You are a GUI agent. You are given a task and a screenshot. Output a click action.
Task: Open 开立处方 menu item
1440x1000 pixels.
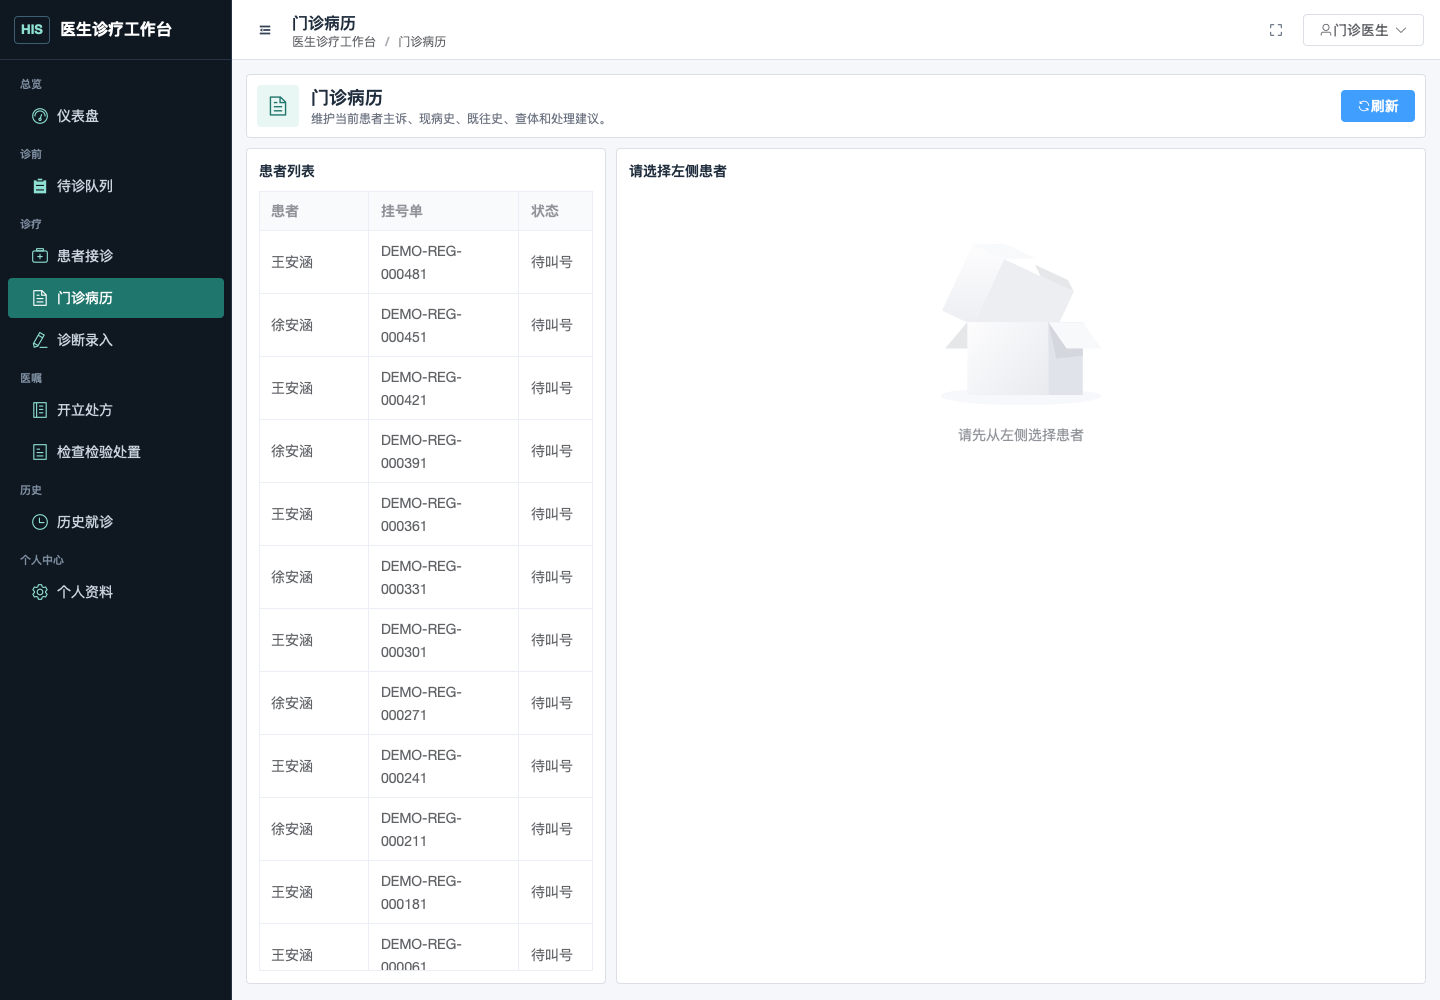[116, 410]
